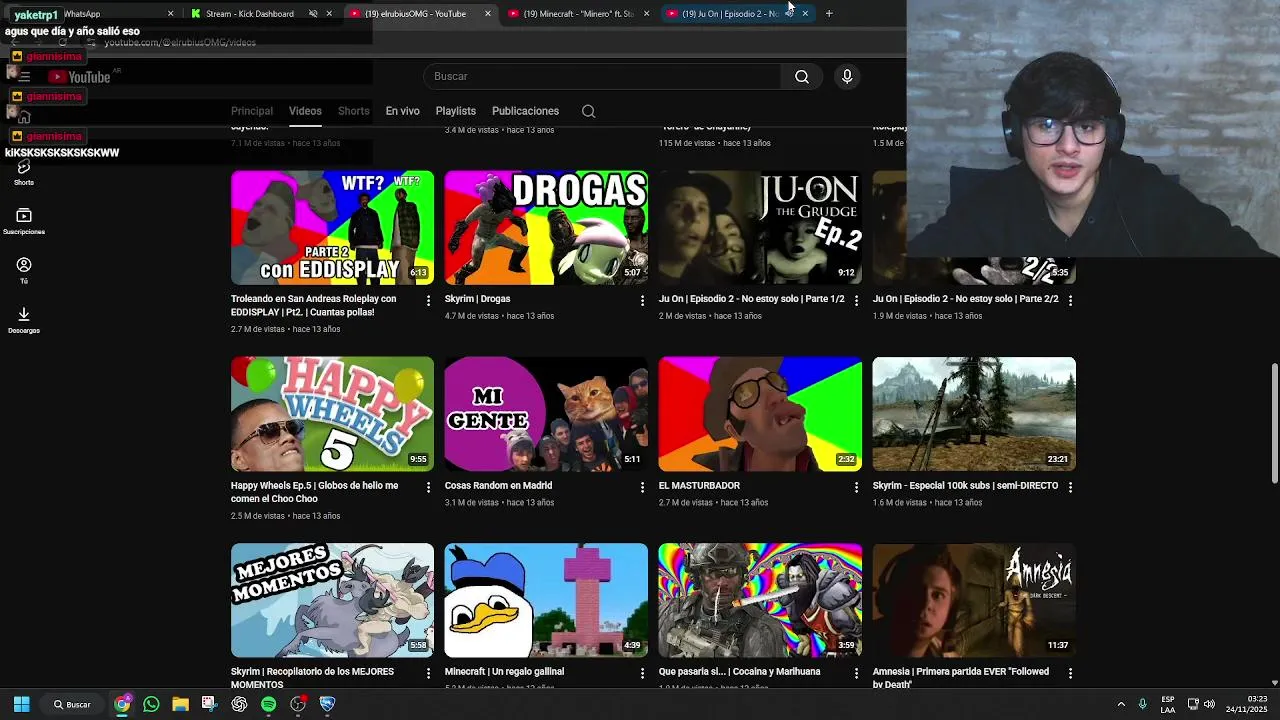Open options for Cosas Random en Madrid video
This screenshot has width=1280, height=720.
(642, 487)
